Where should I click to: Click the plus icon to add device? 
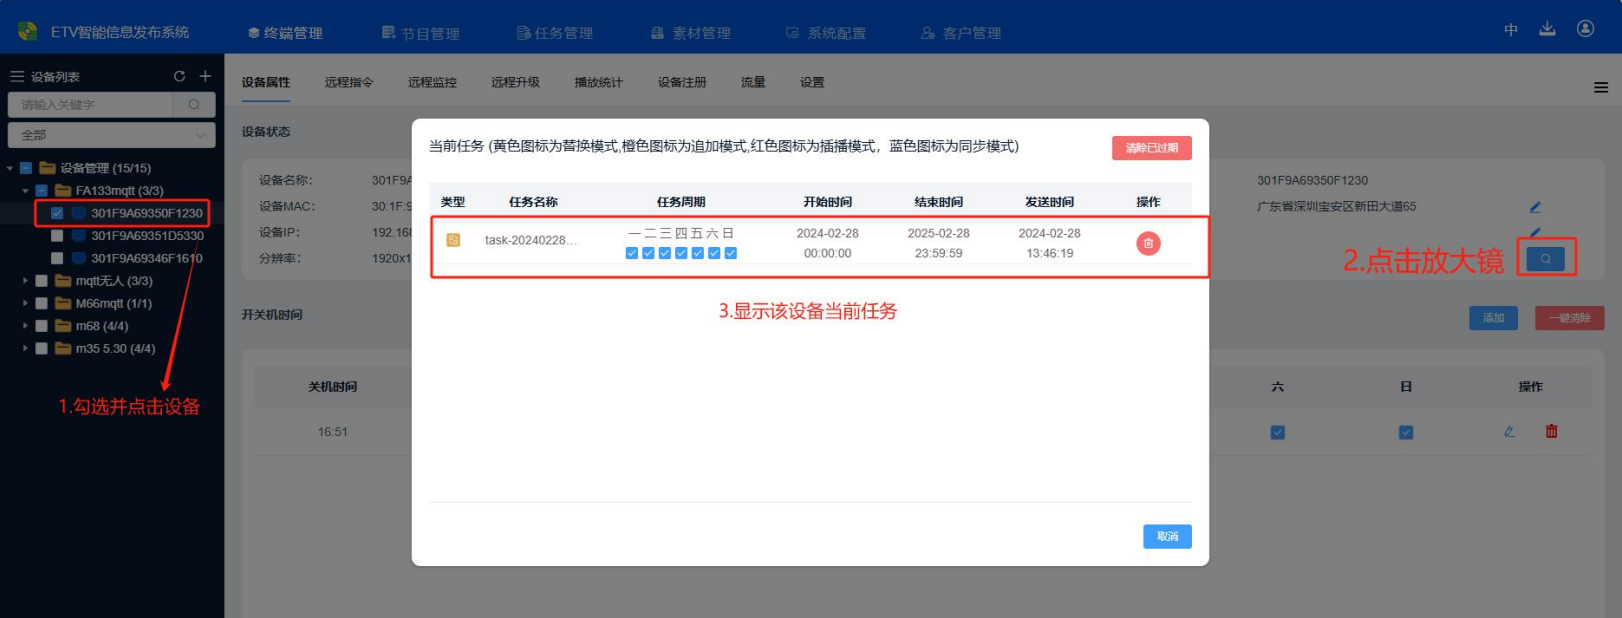pyautogui.click(x=205, y=76)
